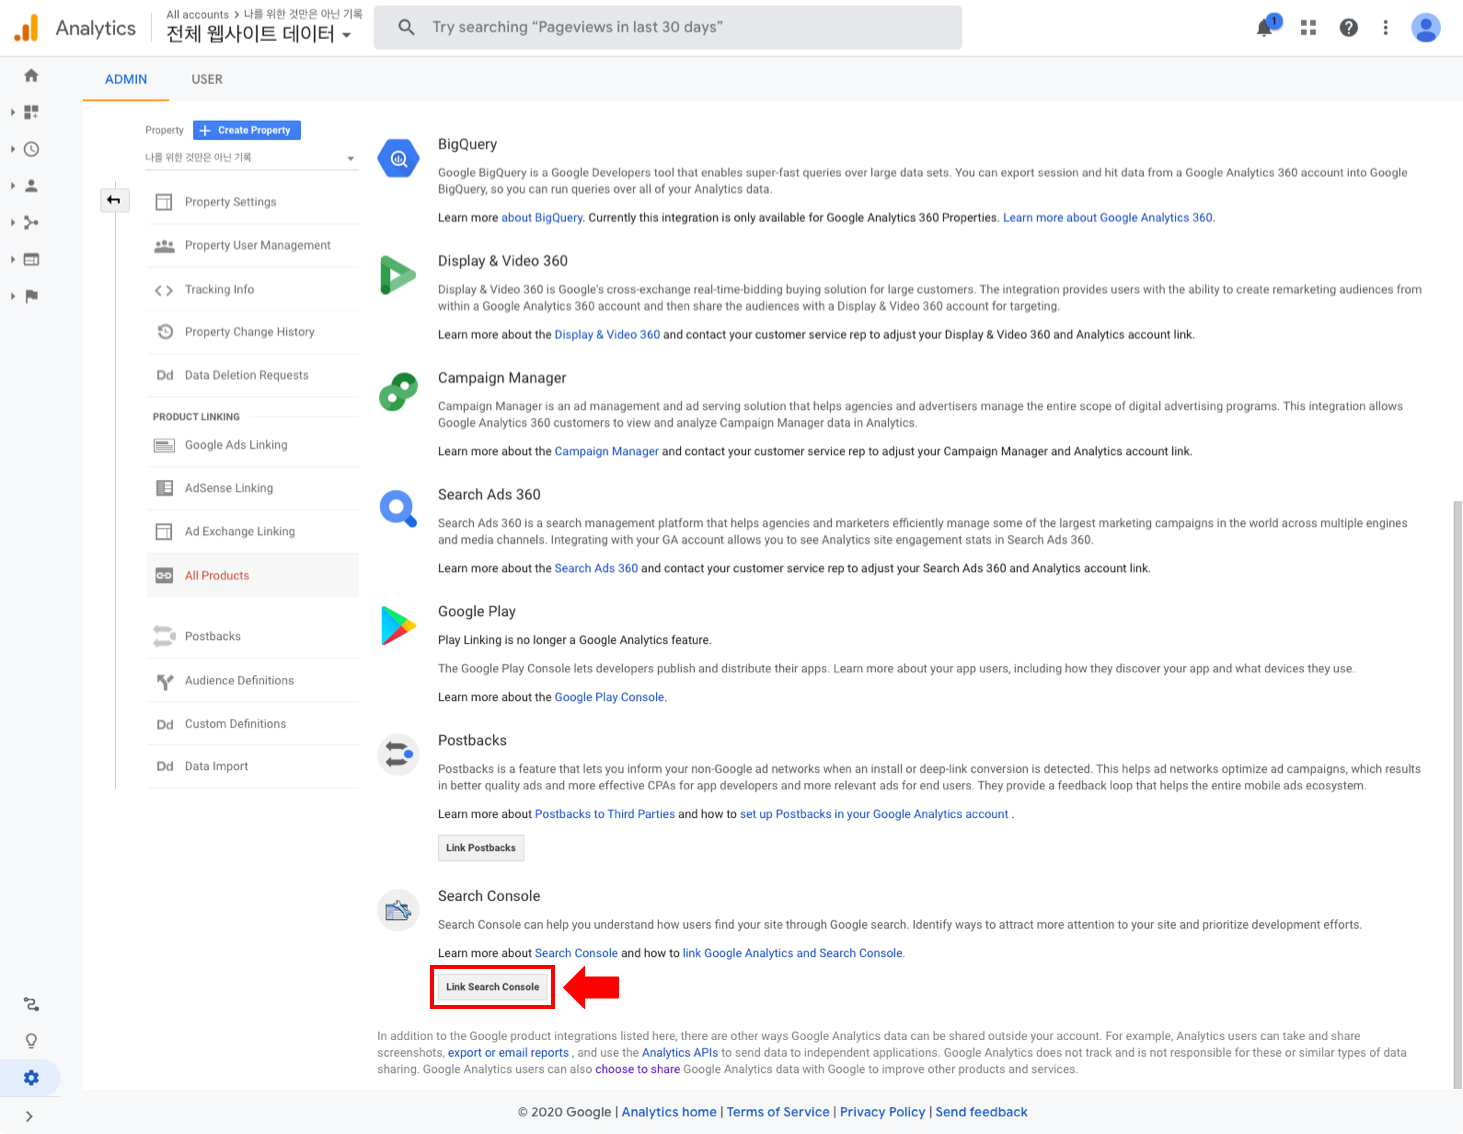Open Property Change History
1463x1134 pixels.
253,332
